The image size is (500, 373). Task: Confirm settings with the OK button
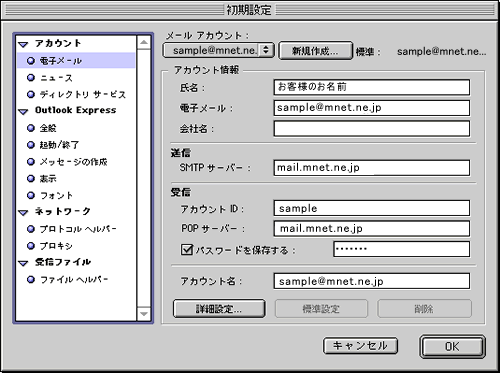click(452, 347)
